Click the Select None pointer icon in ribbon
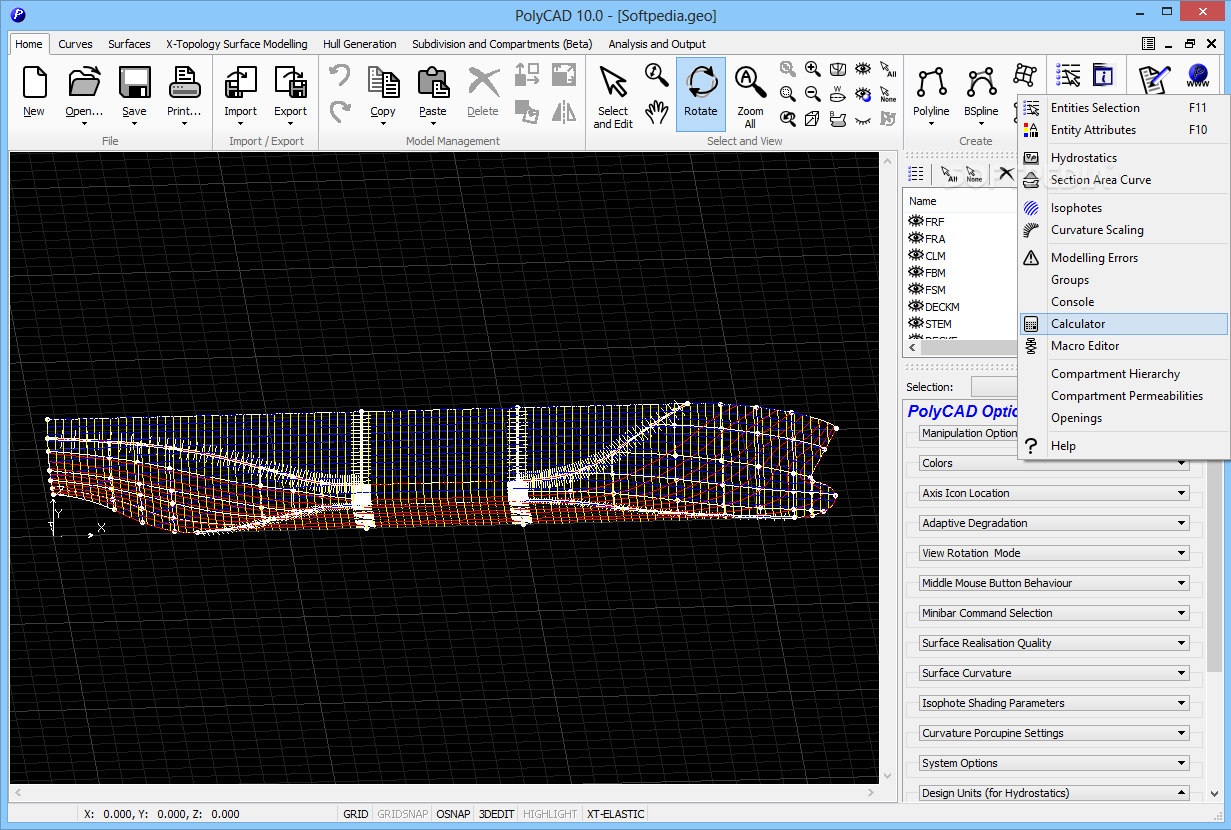Viewport: 1231px width, 830px height. (x=888, y=94)
